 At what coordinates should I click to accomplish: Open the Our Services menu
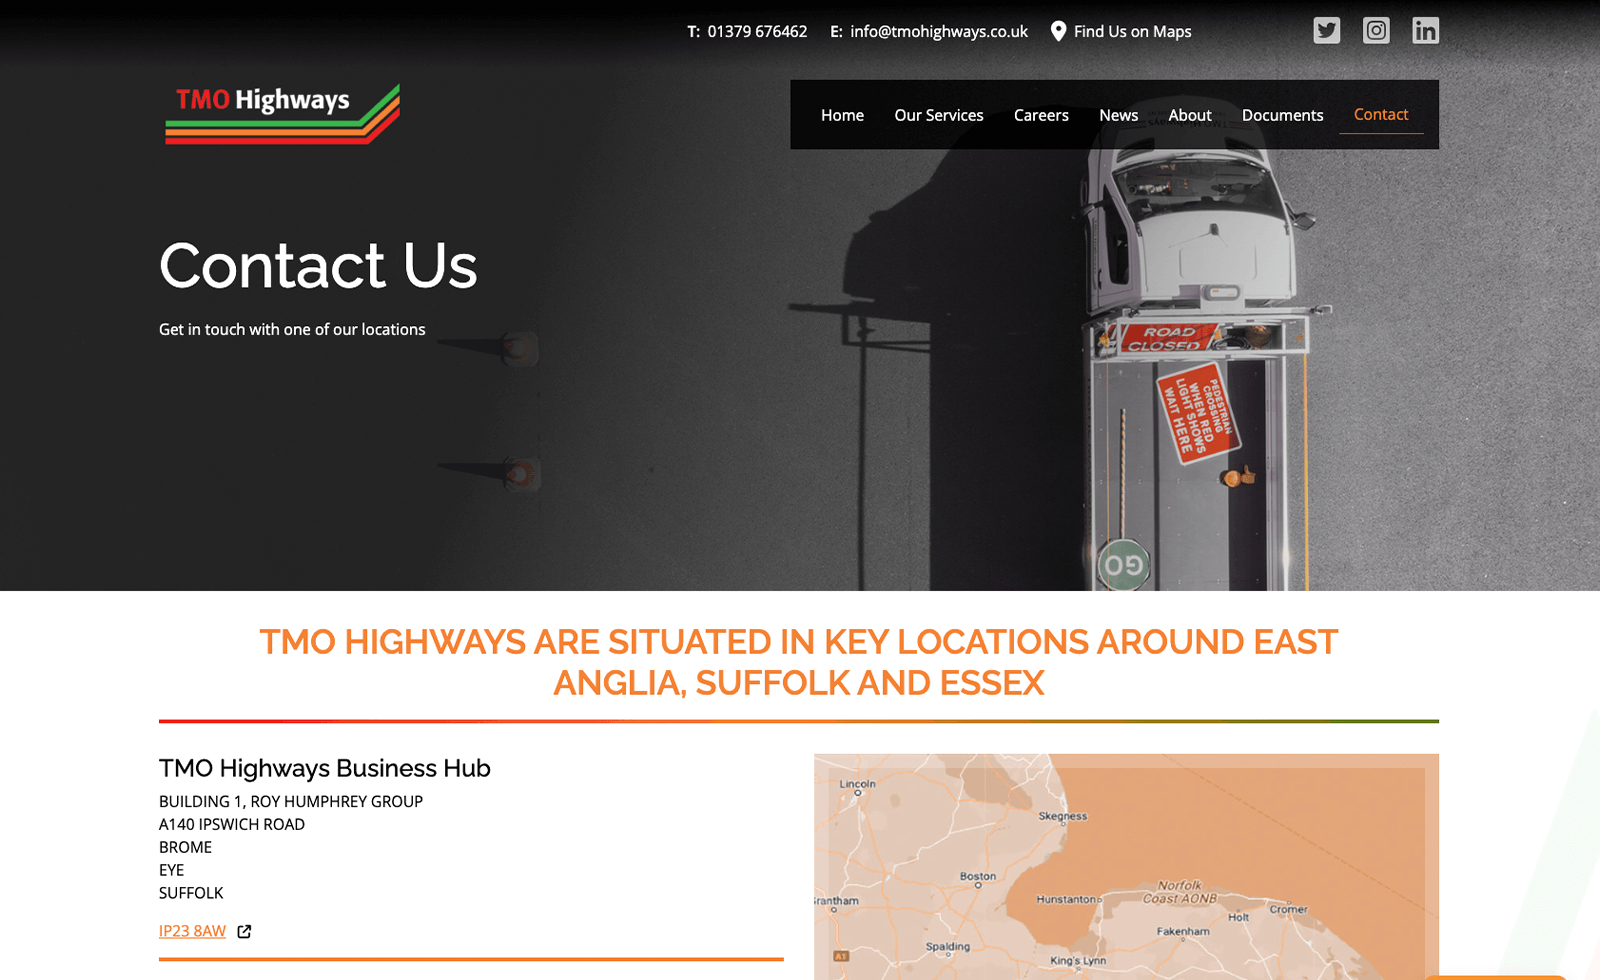click(939, 115)
